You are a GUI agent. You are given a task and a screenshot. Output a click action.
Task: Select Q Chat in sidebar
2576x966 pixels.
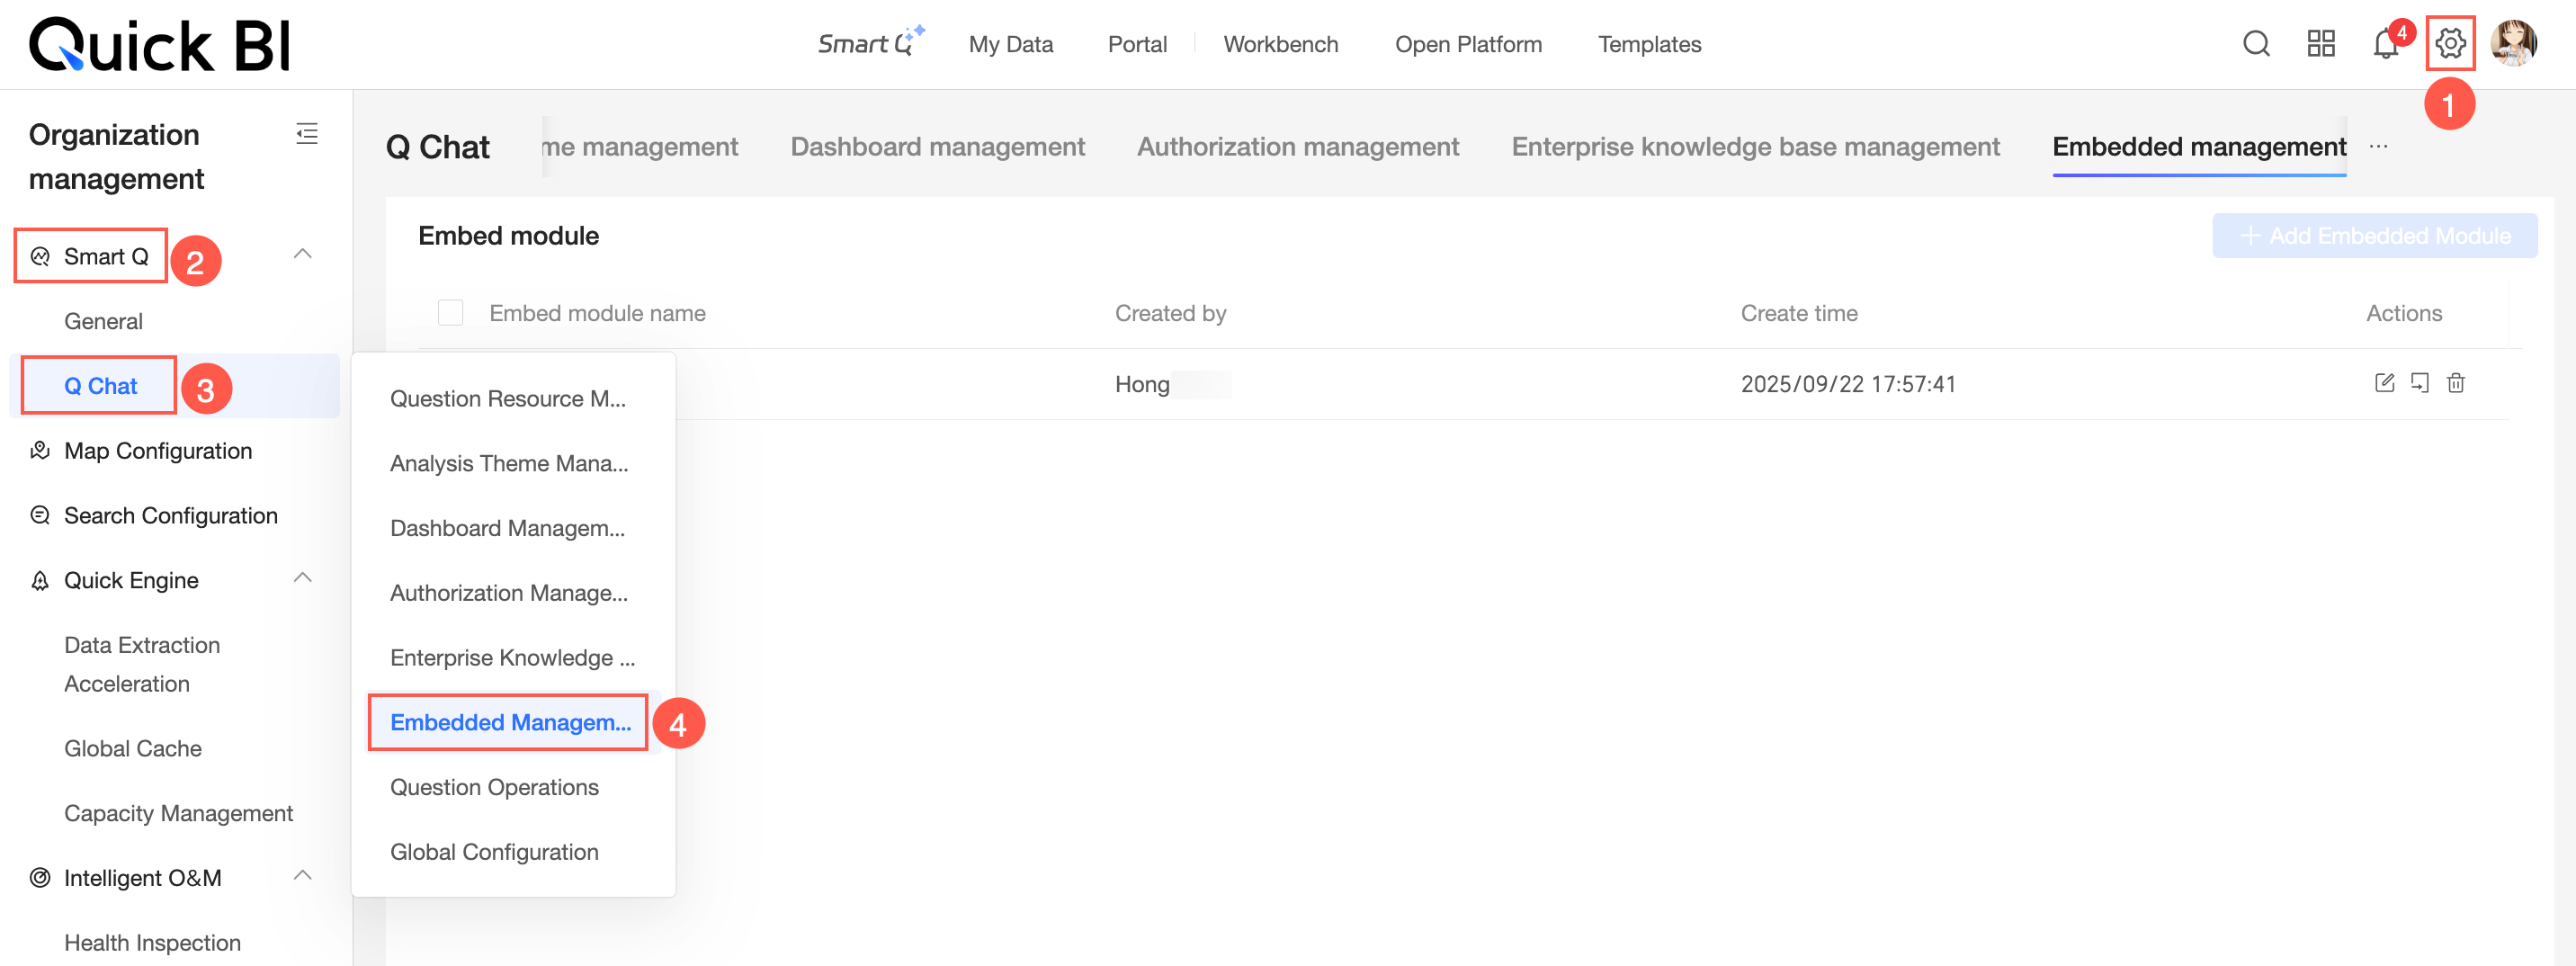point(100,386)
